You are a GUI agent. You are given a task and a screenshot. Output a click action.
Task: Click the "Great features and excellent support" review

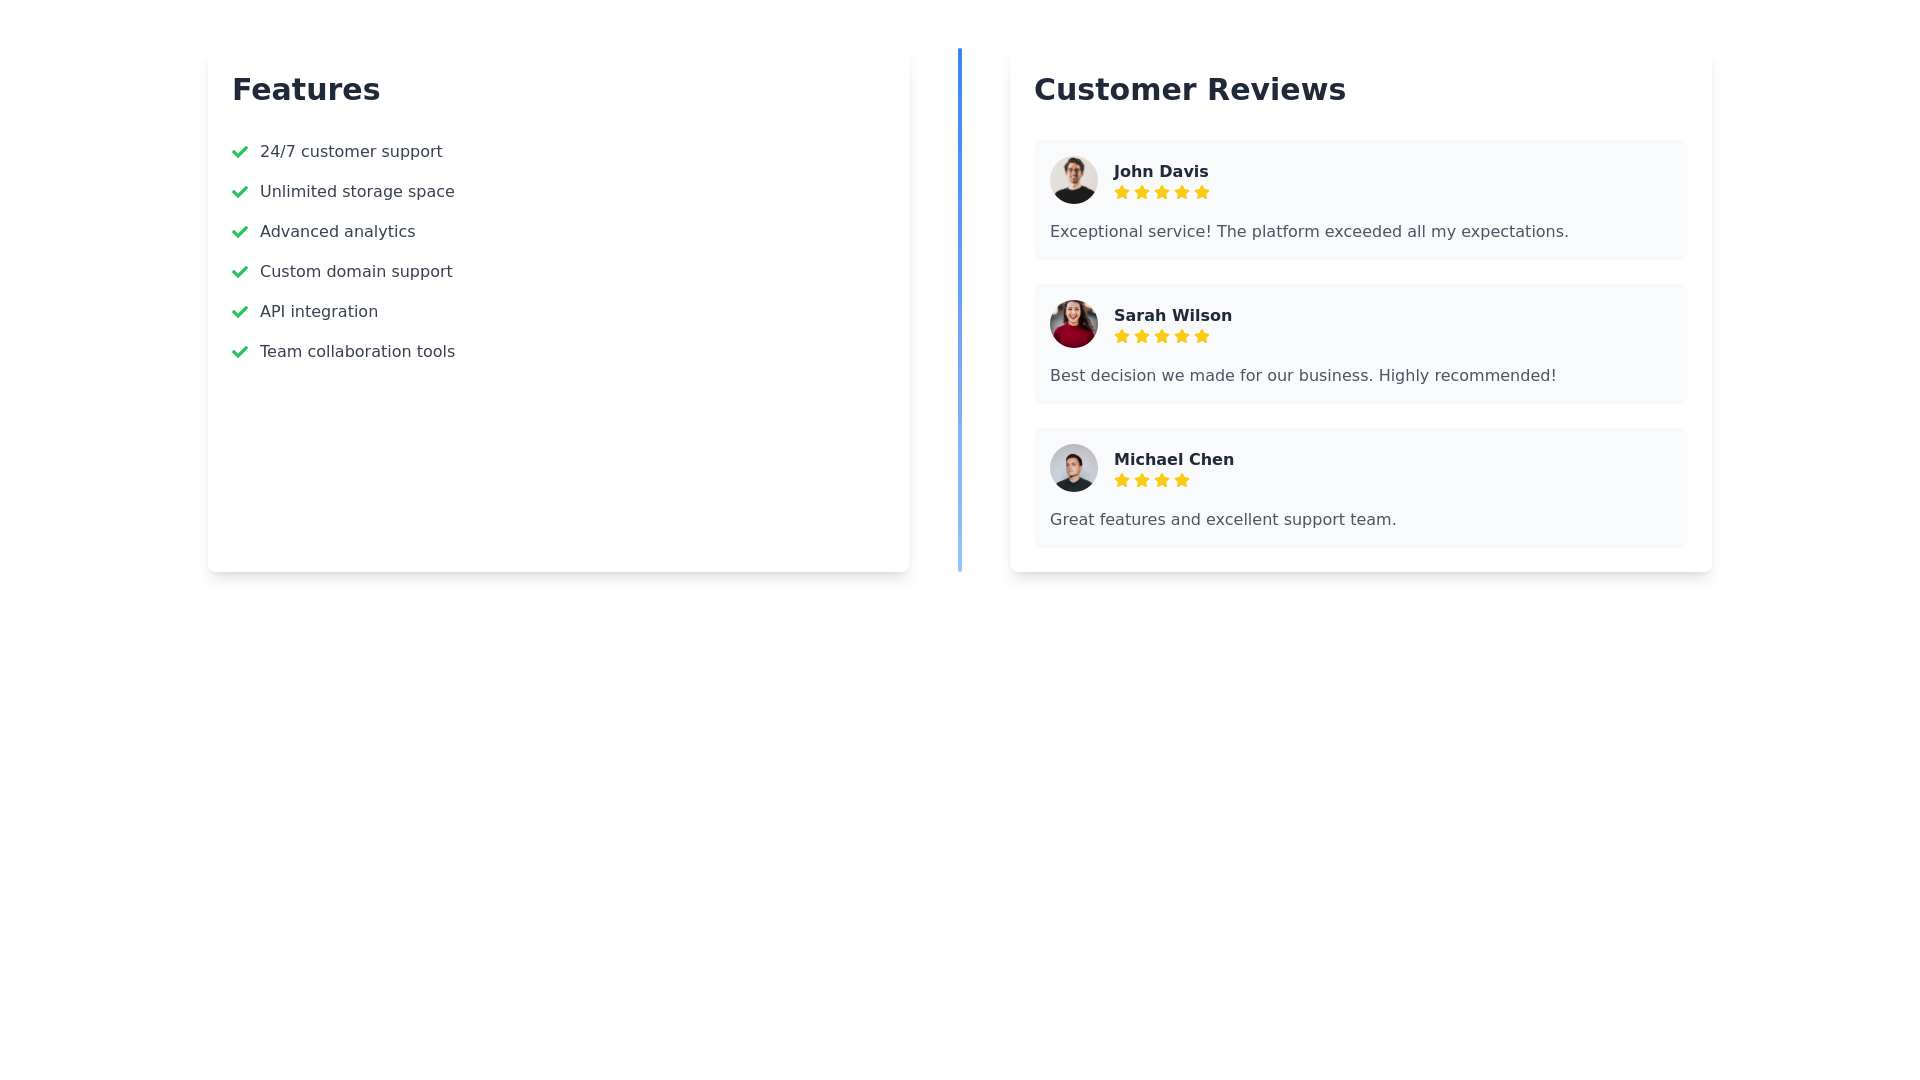(x=1223, y=519)
